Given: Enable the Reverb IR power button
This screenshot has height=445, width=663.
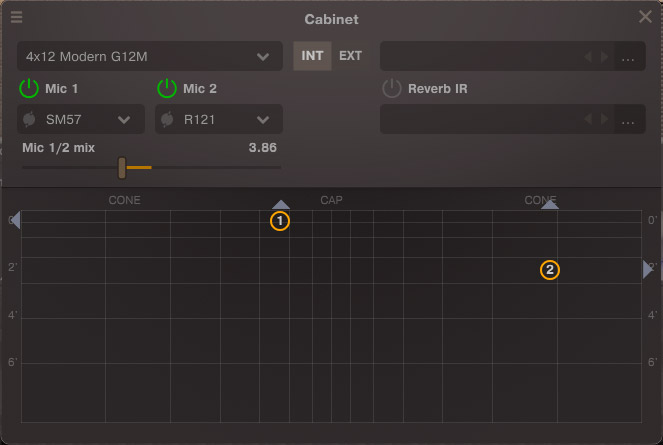Looking at the screenshot, I should (391, 88).
